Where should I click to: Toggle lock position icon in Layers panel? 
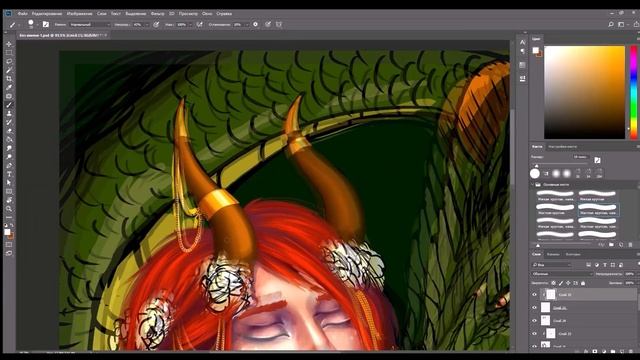[568, 283]
